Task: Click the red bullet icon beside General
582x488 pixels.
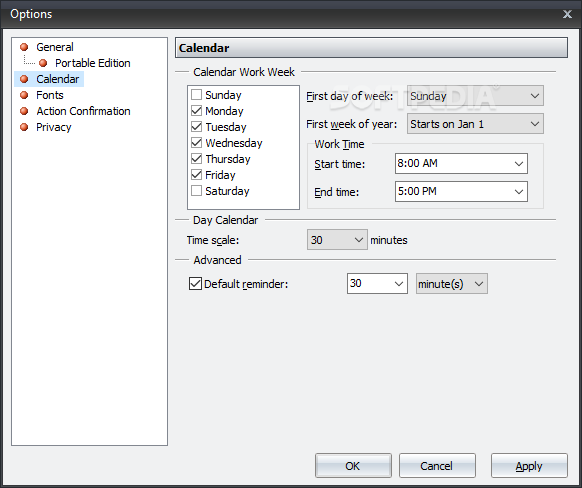Action: click(x=24, y=47)
